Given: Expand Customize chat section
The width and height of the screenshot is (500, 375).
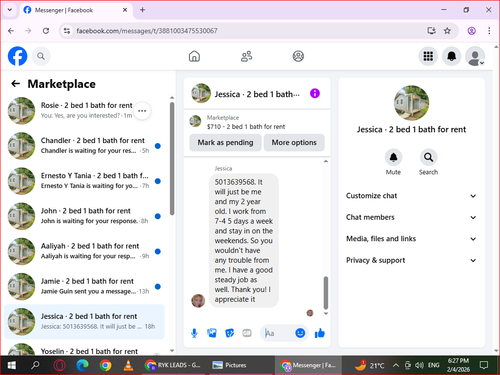Looking at the screenshot, I should point(411,196).
